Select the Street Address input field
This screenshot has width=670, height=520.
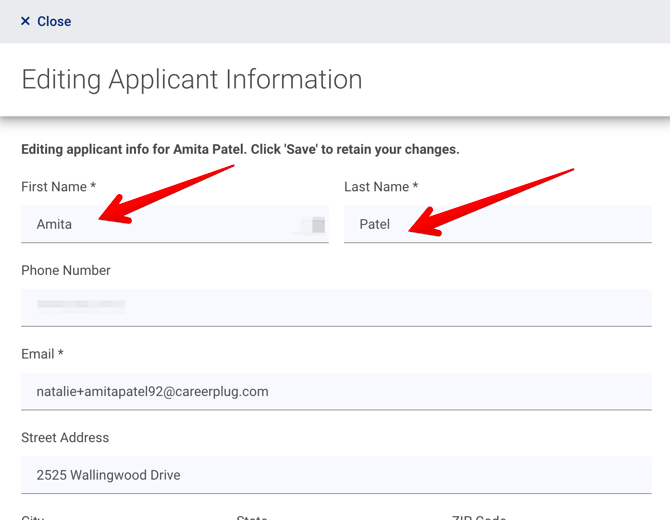[x=336, y=475]
